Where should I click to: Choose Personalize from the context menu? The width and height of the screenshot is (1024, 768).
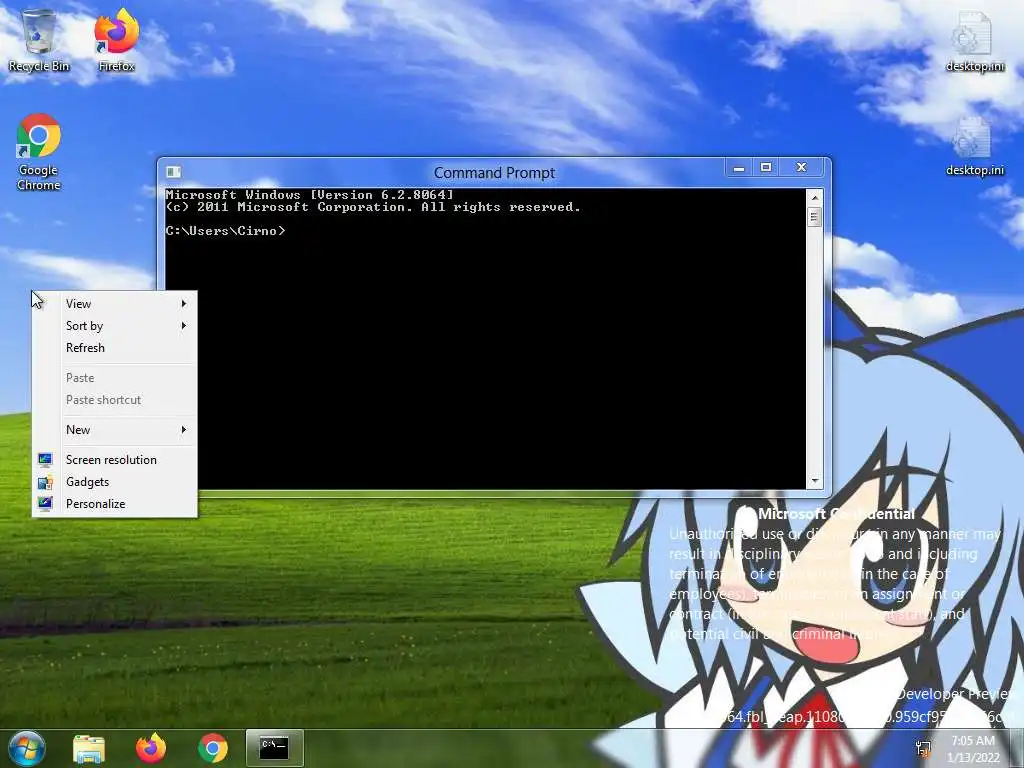tap(115, 504)
